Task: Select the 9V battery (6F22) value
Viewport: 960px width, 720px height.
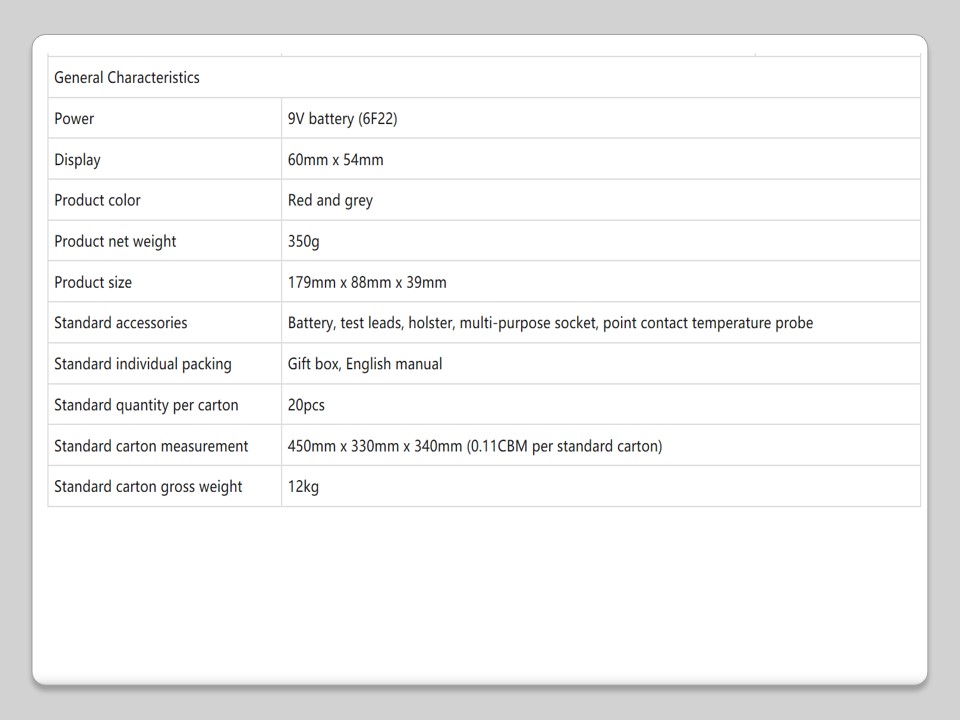Action: tap(343, 119)
